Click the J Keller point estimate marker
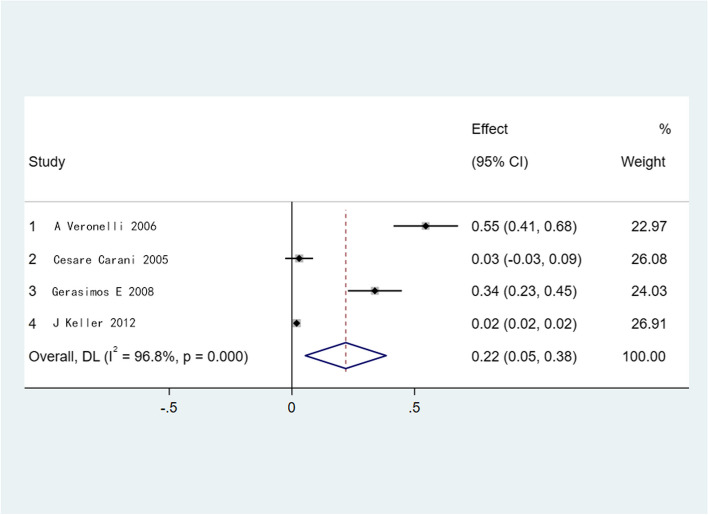The image size is (708, 515). click(296, 323)
